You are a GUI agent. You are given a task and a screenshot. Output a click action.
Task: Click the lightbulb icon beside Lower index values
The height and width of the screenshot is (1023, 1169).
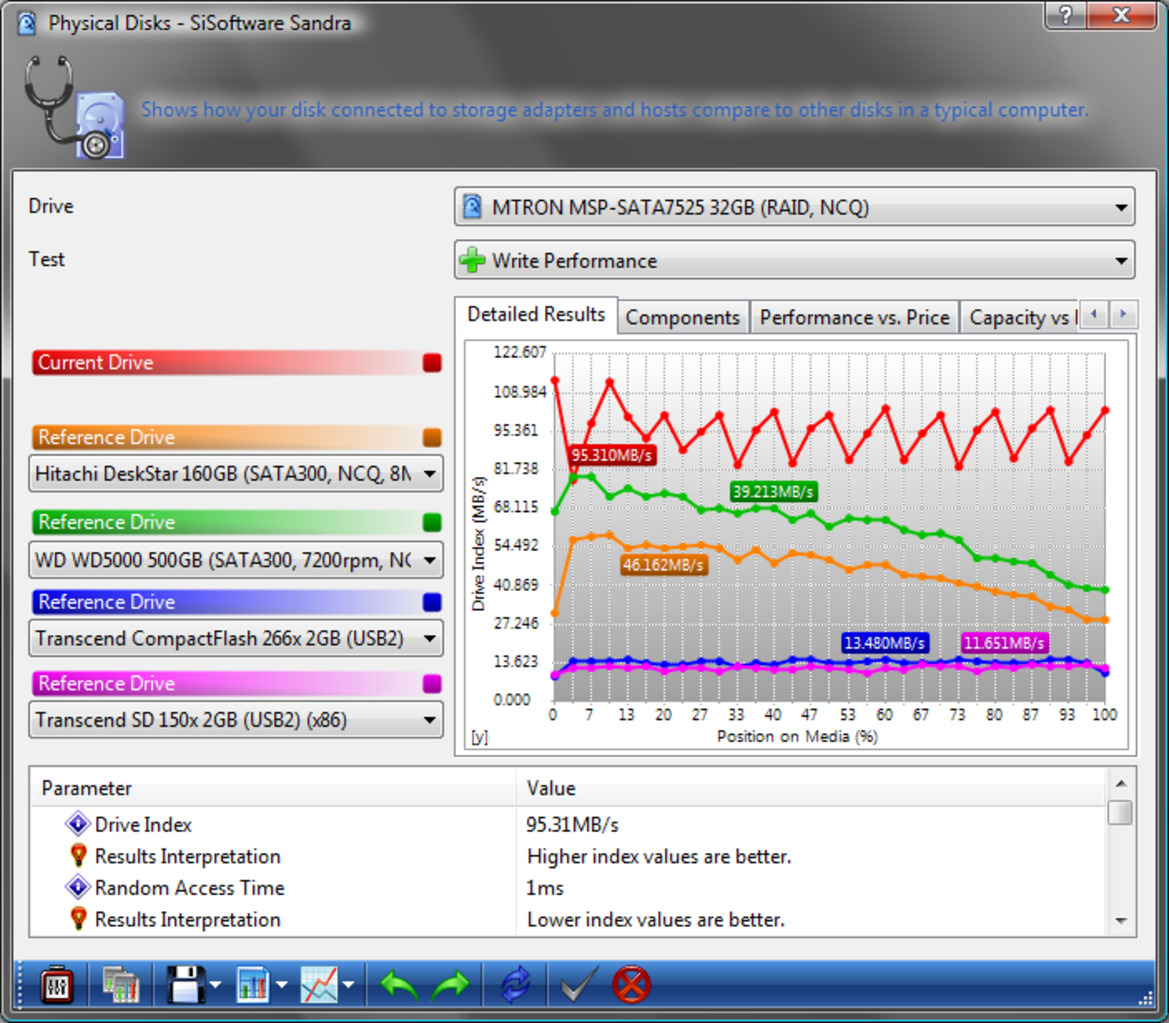point(78,919)
